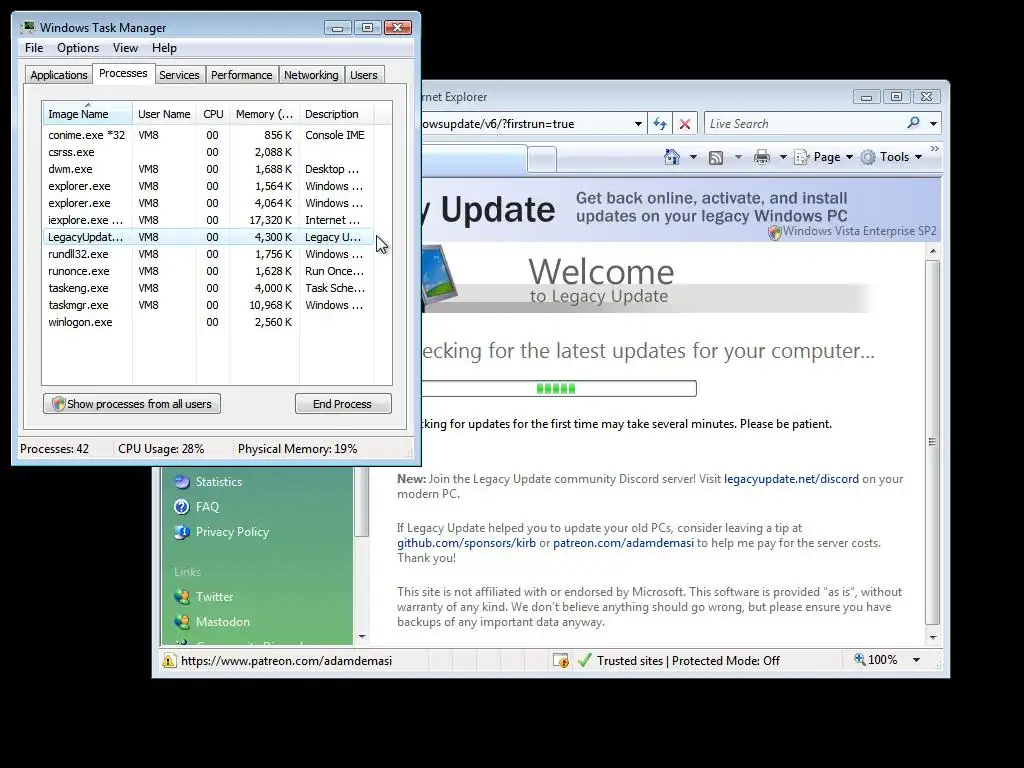Click the update checking progress bar

[x=559, y=389]
